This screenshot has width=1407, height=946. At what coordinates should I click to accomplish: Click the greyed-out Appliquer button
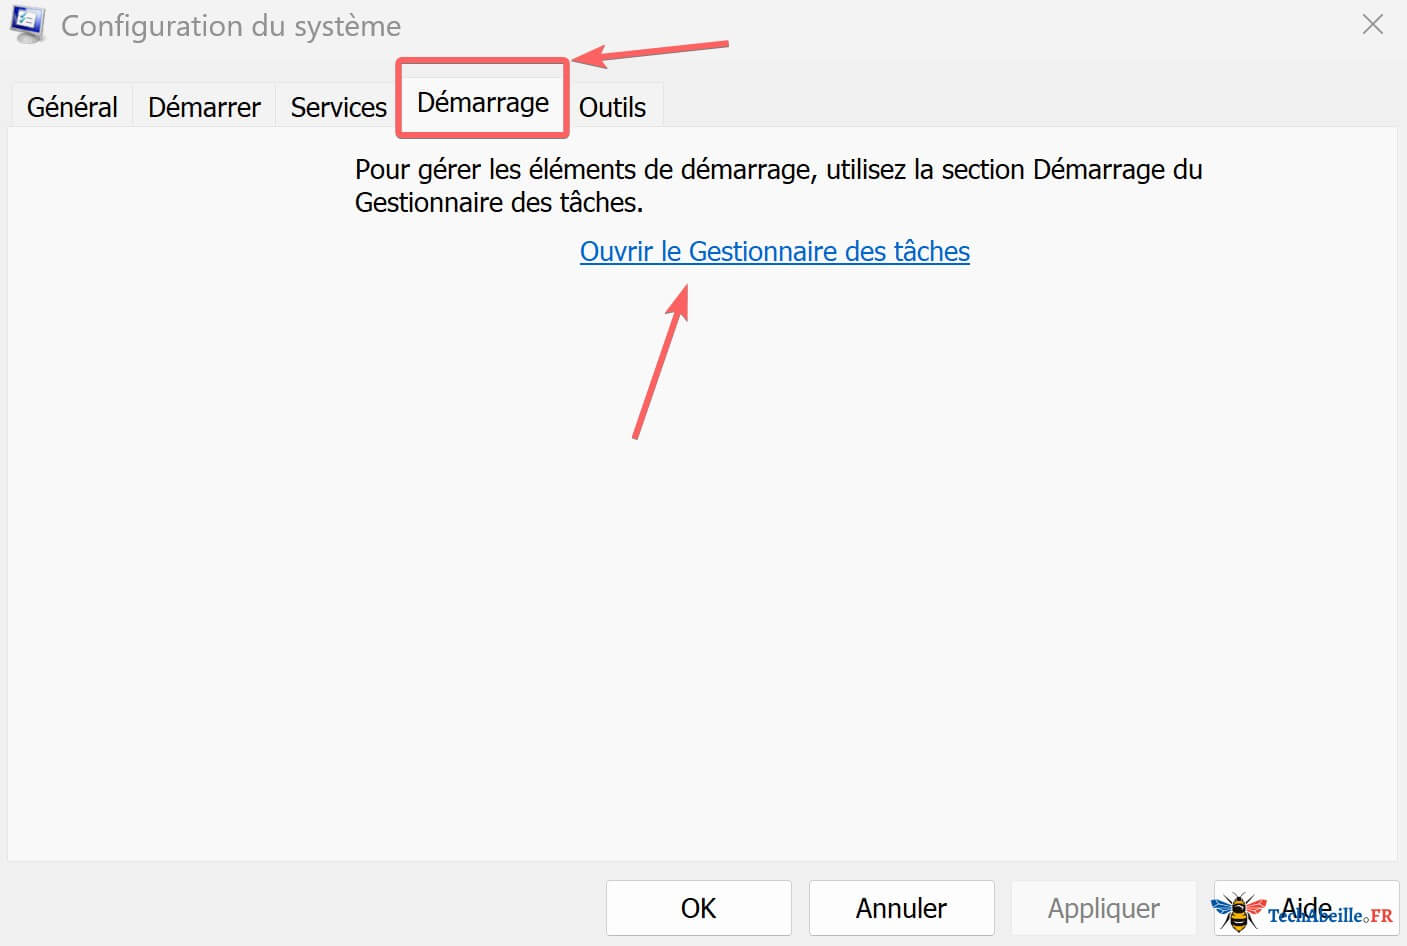1103,908
